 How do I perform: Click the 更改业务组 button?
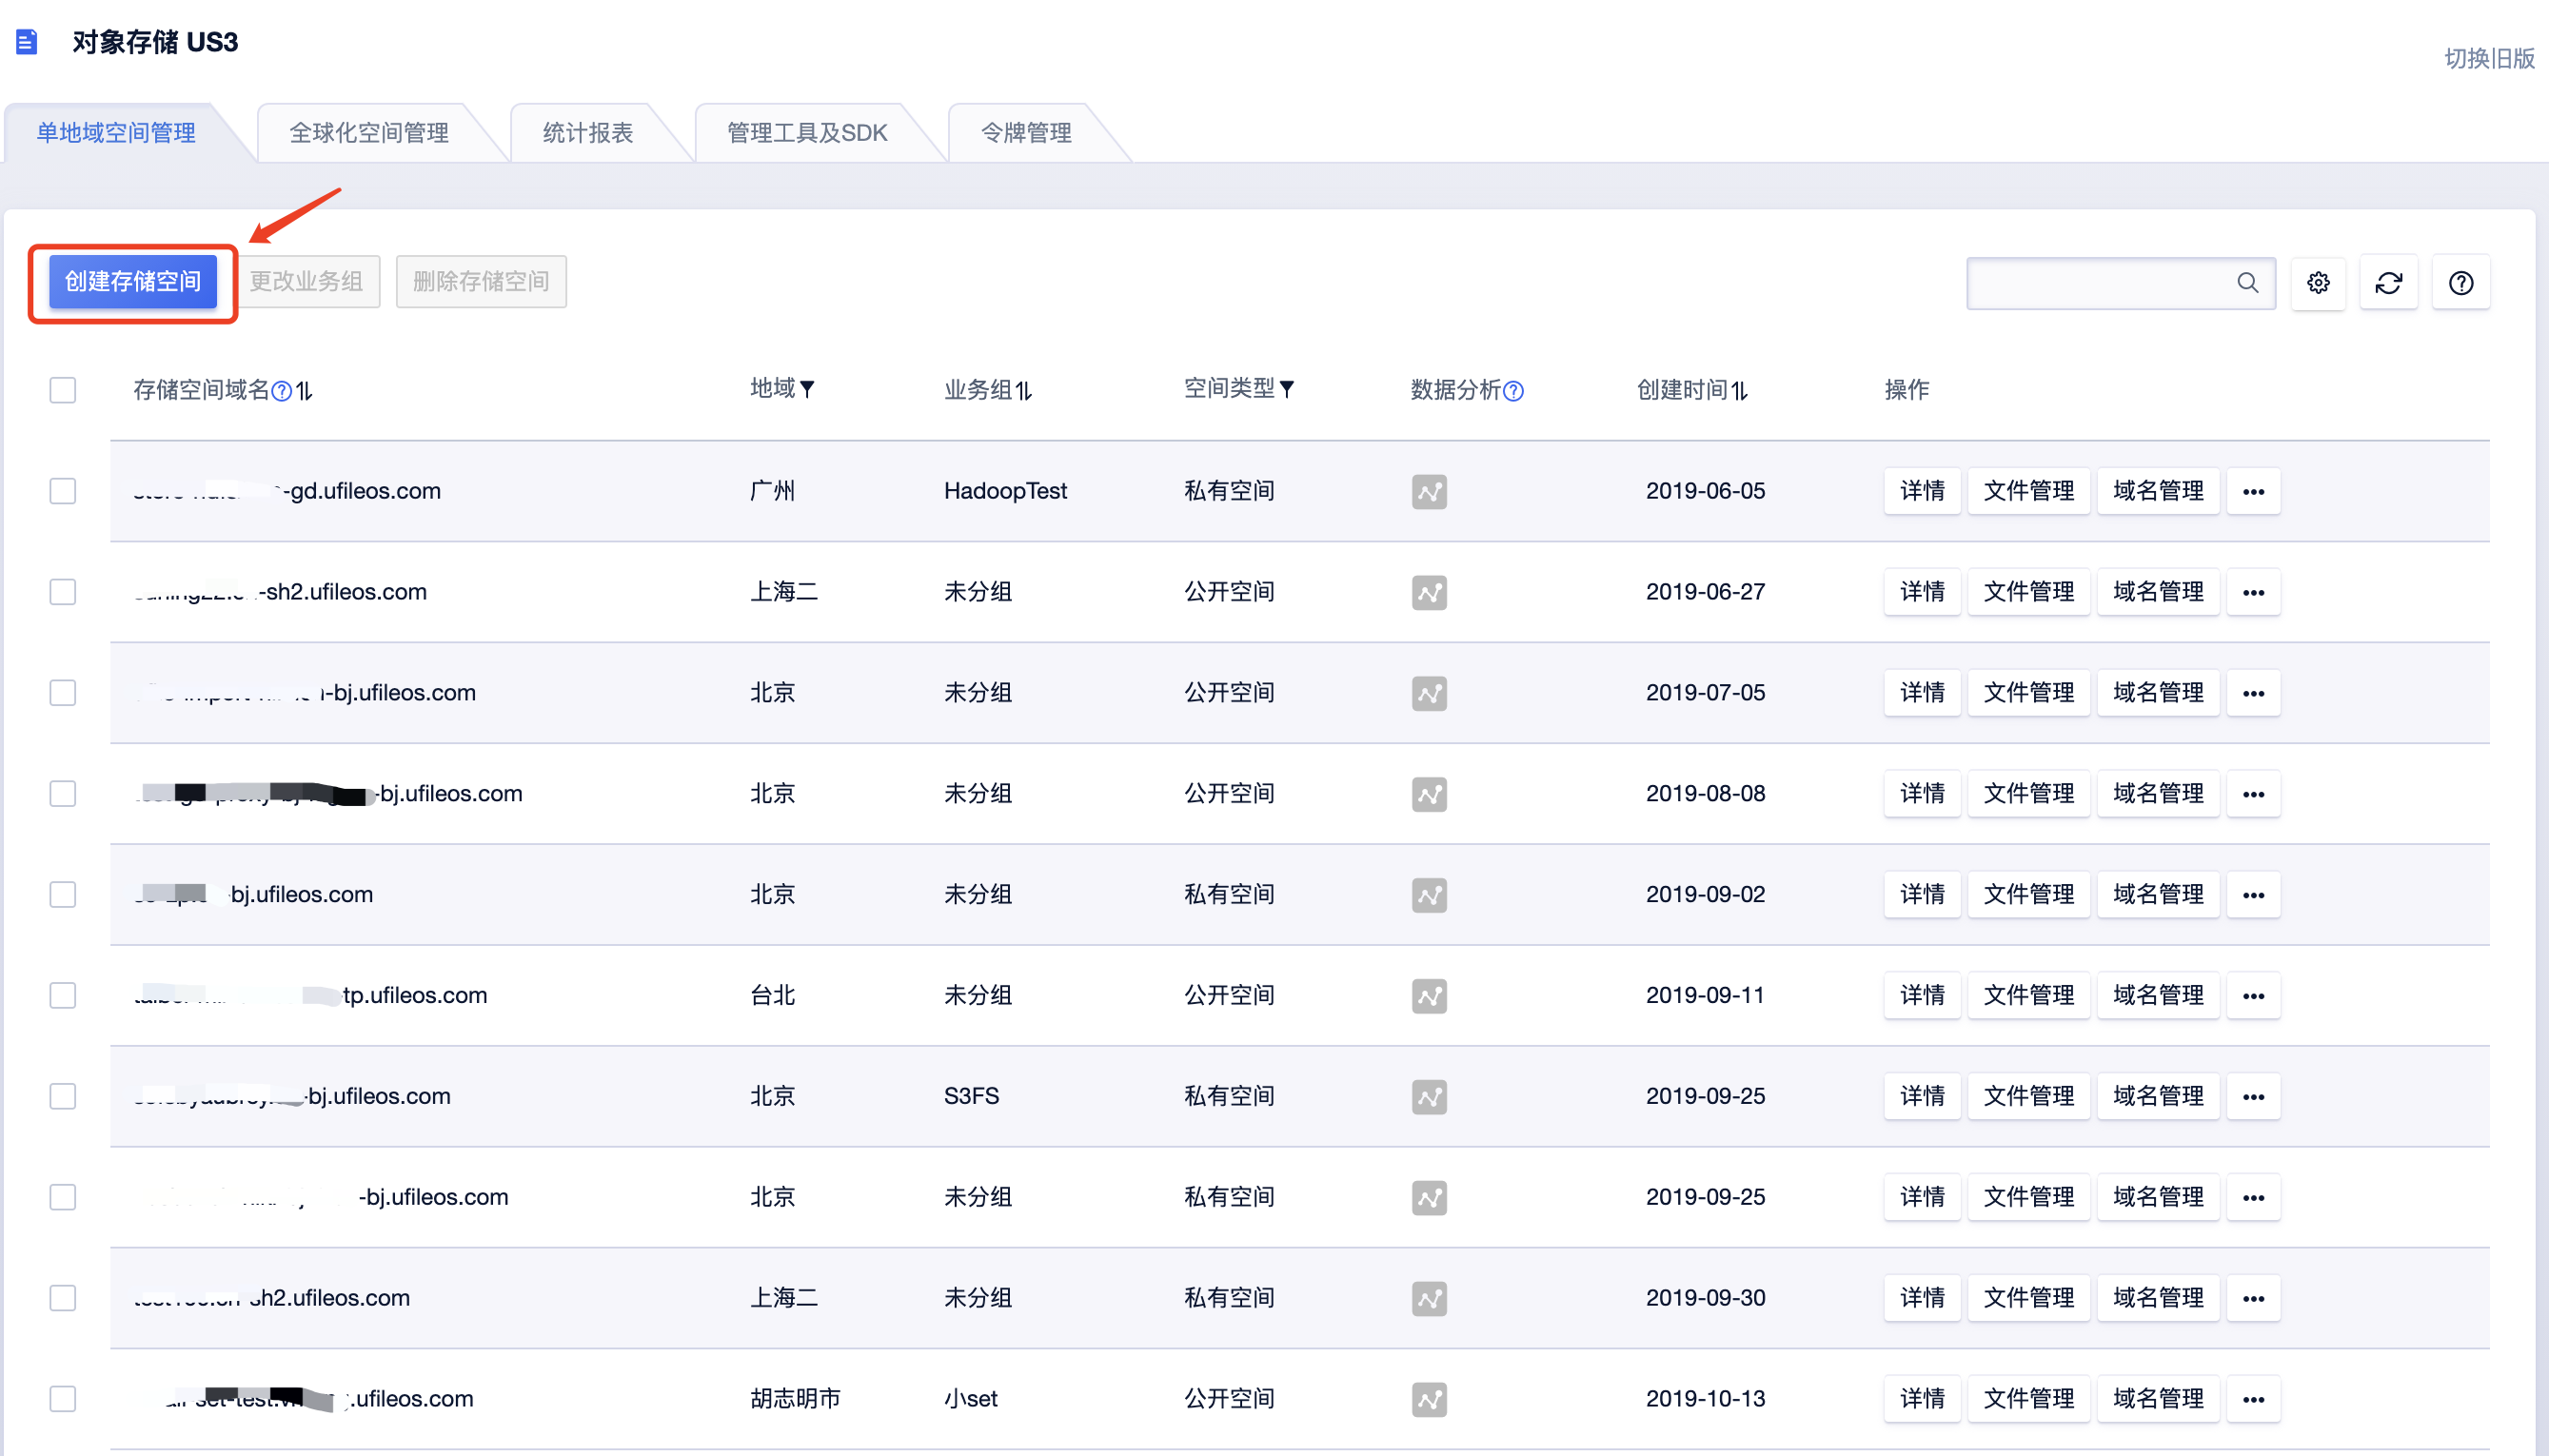306,282
